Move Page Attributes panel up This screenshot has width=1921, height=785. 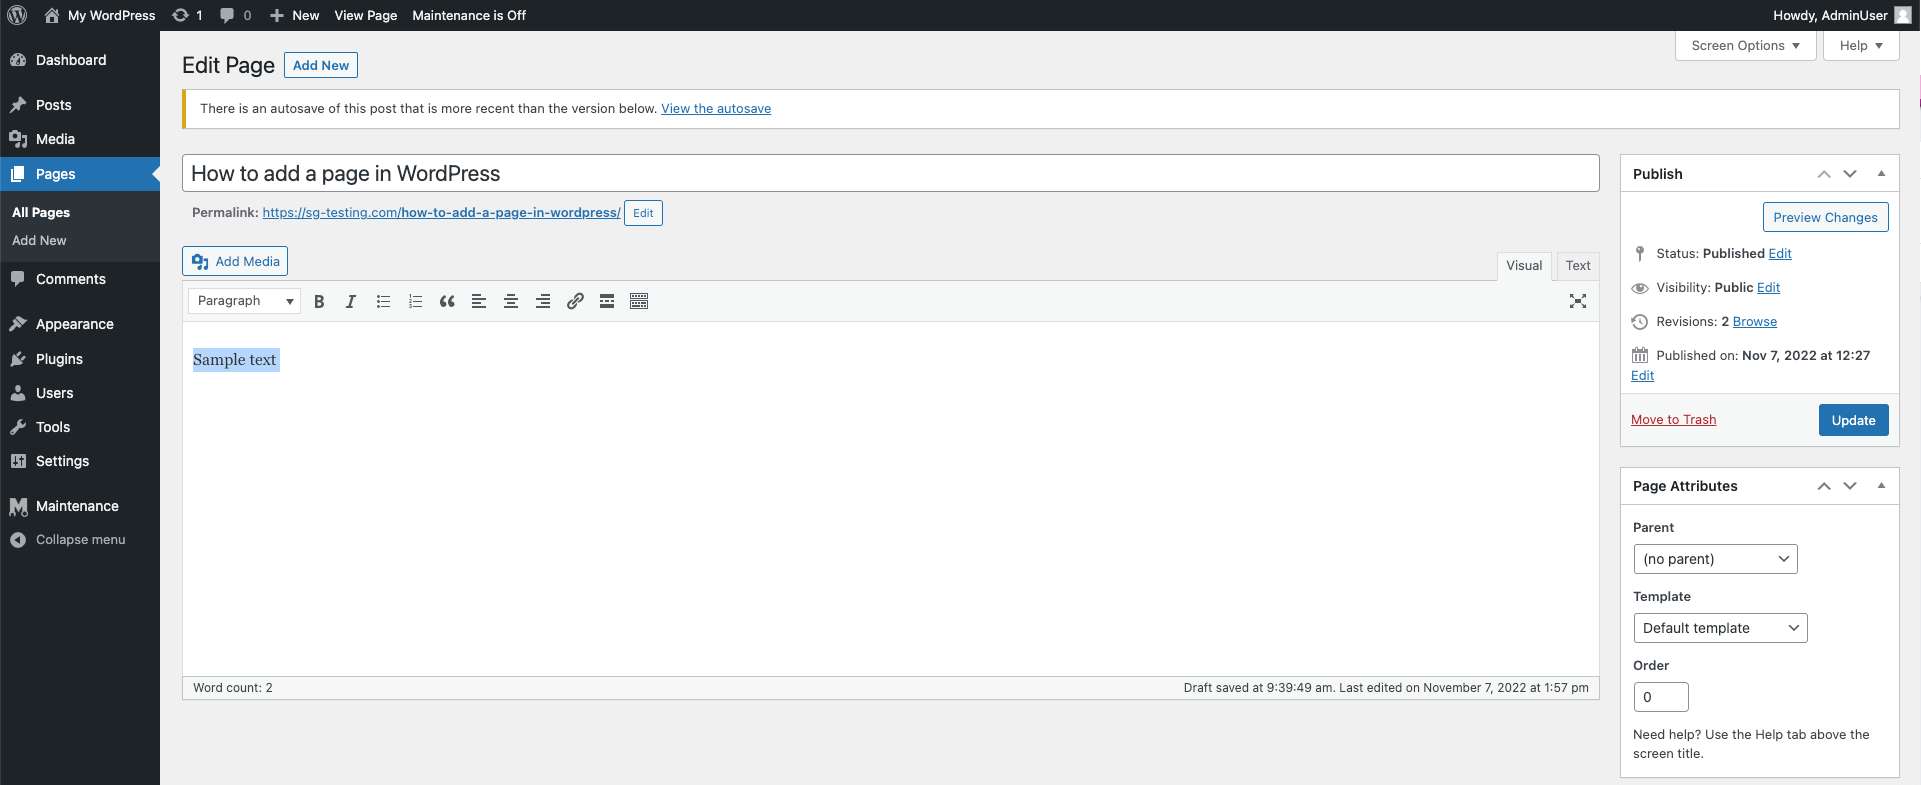pos(1824,486)
